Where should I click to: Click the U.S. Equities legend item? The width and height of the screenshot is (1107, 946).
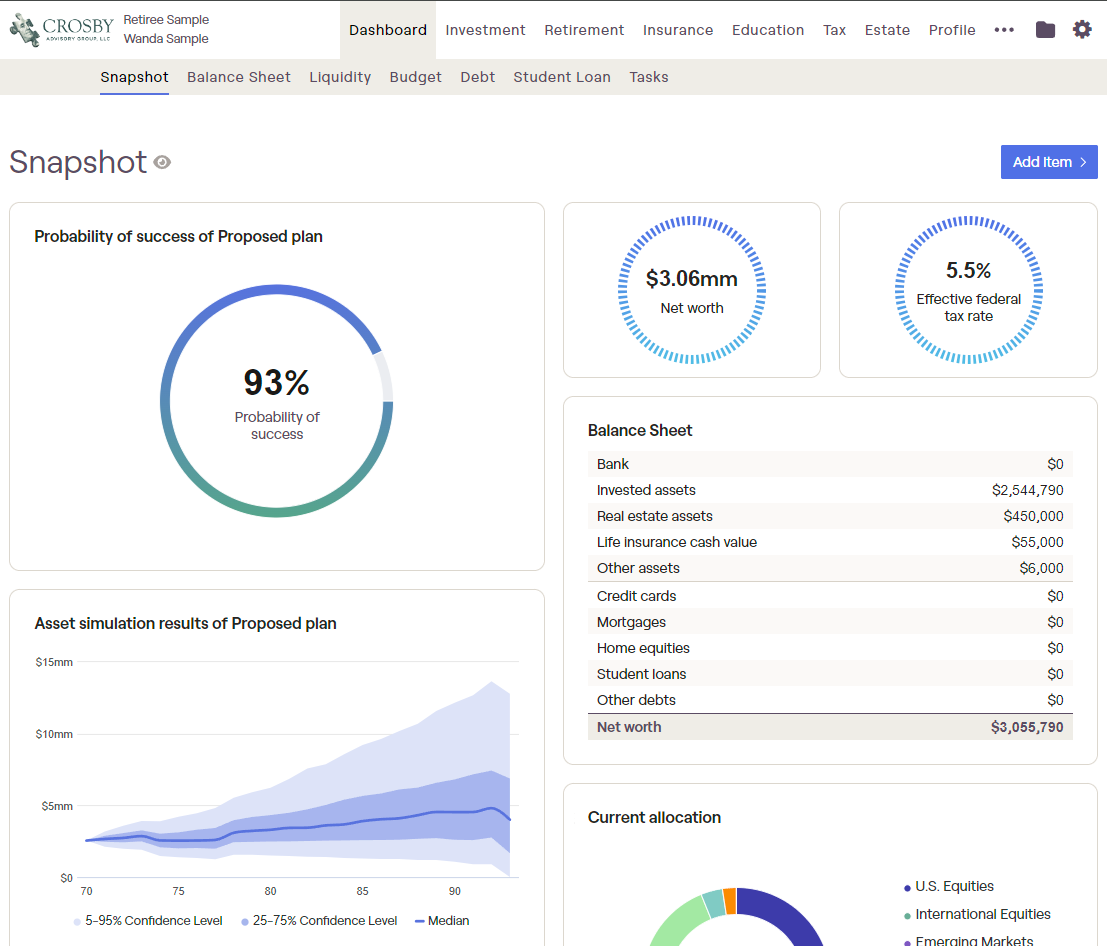948,887
